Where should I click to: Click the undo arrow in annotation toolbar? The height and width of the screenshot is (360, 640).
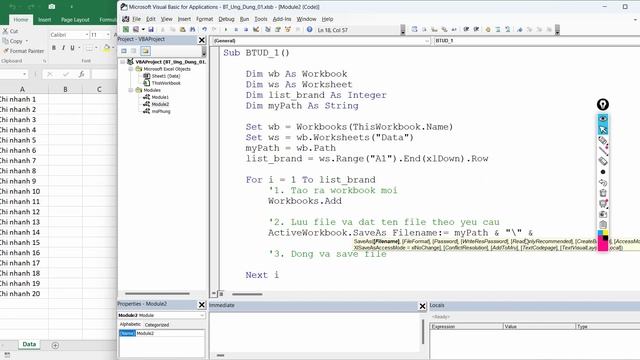(x=603, y=182)
